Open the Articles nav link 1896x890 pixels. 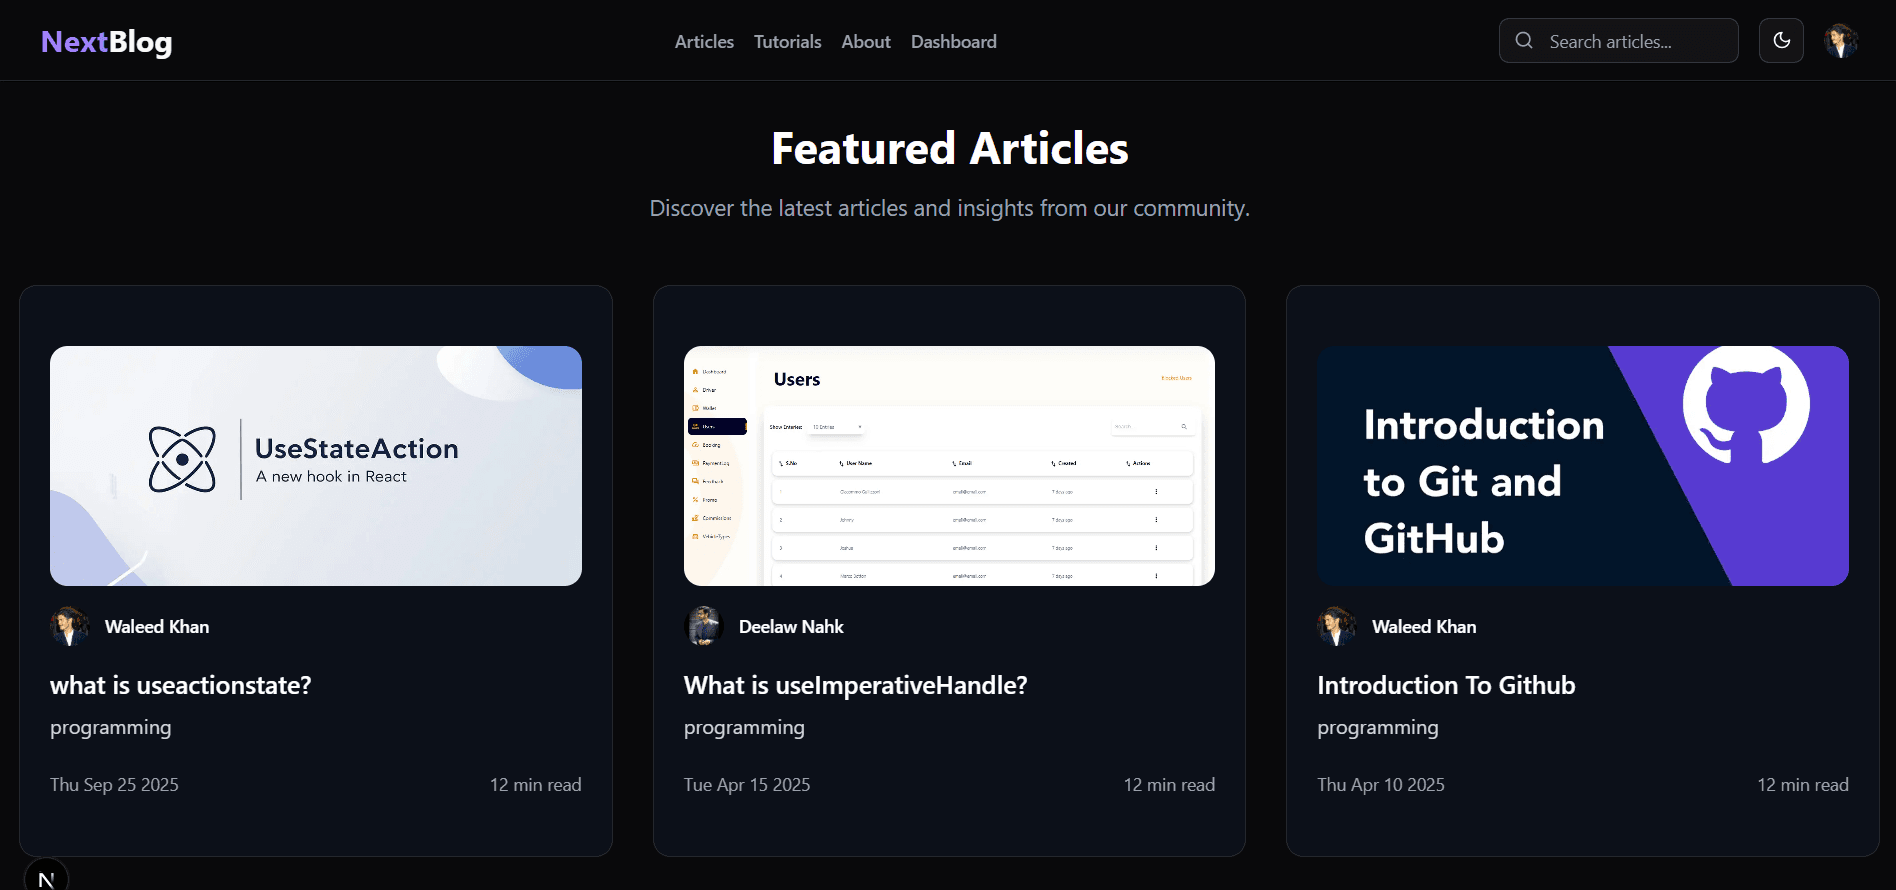pos(704,42)
